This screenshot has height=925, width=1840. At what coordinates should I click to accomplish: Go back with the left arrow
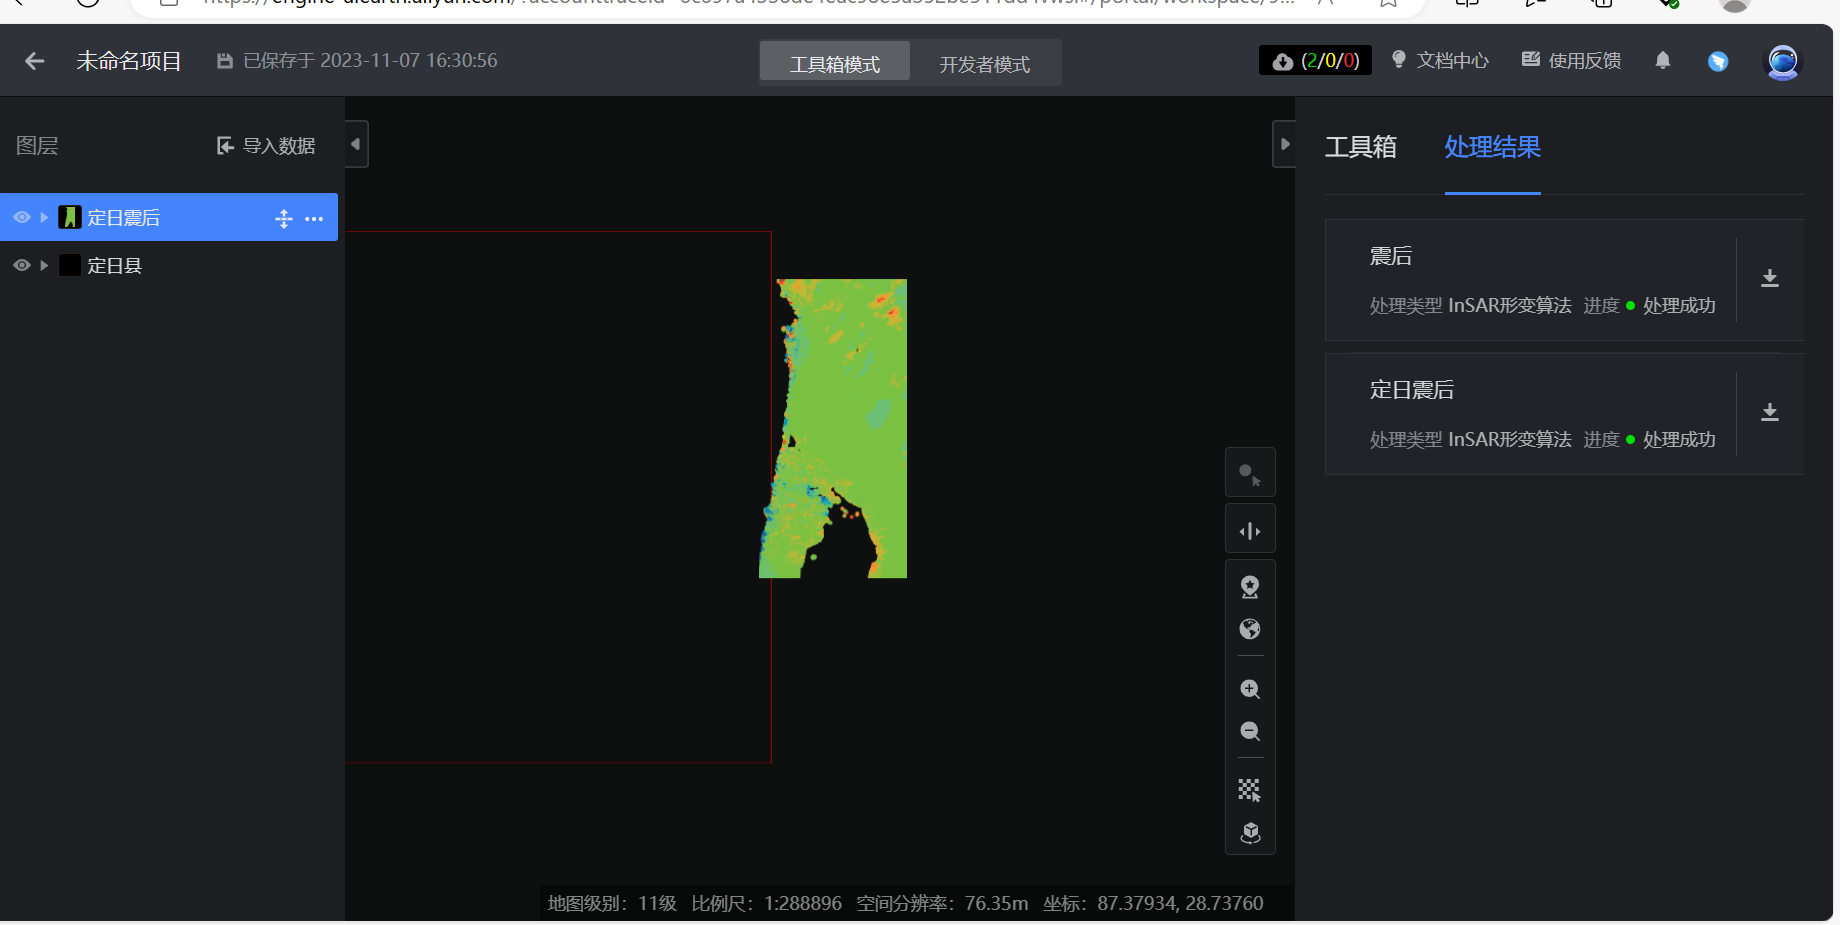[x=35, y=61]
